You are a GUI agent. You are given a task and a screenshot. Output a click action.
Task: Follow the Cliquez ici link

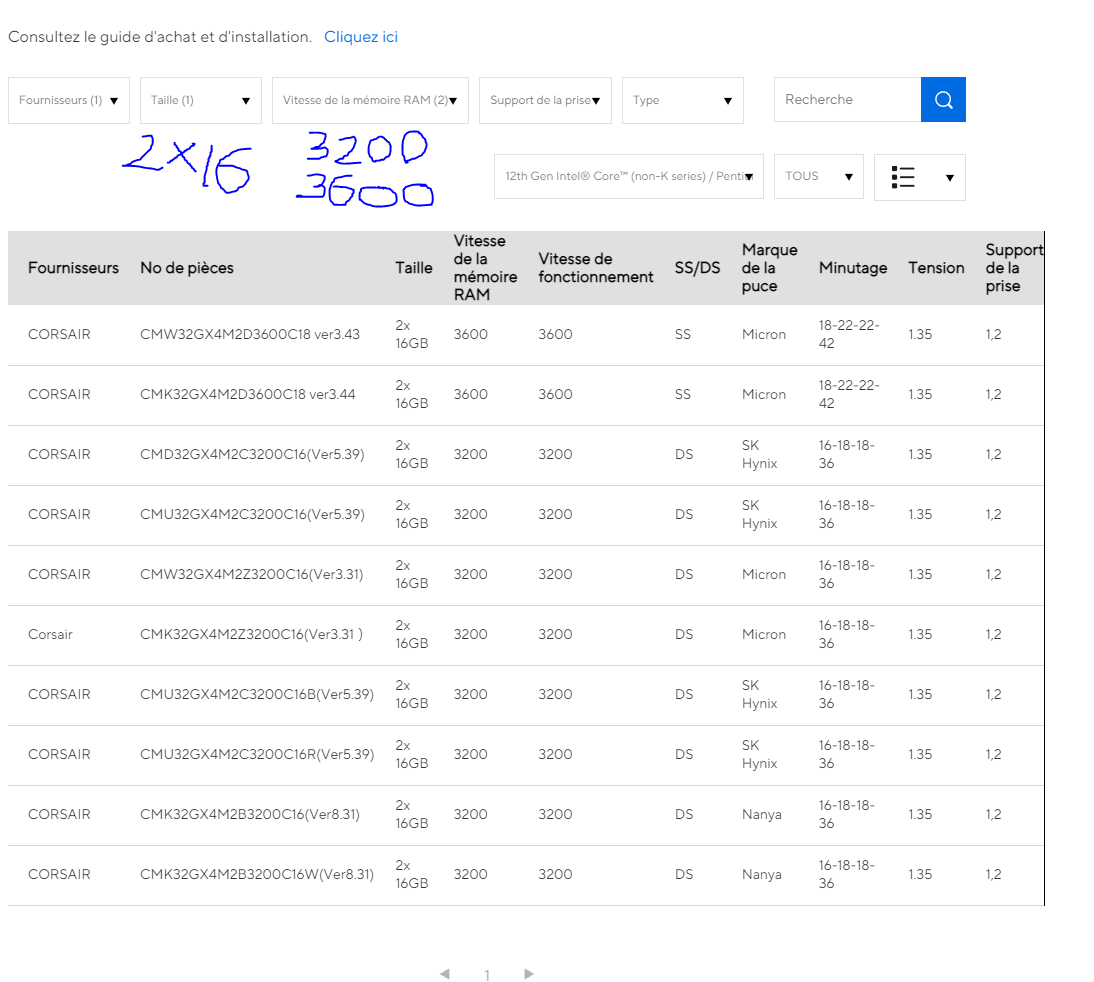pyautogui.click(x=361, y=37)
